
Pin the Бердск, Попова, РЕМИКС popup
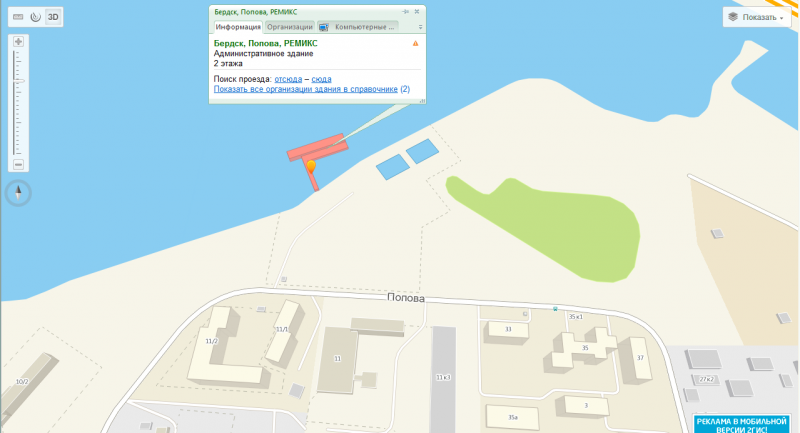(406, 11)
